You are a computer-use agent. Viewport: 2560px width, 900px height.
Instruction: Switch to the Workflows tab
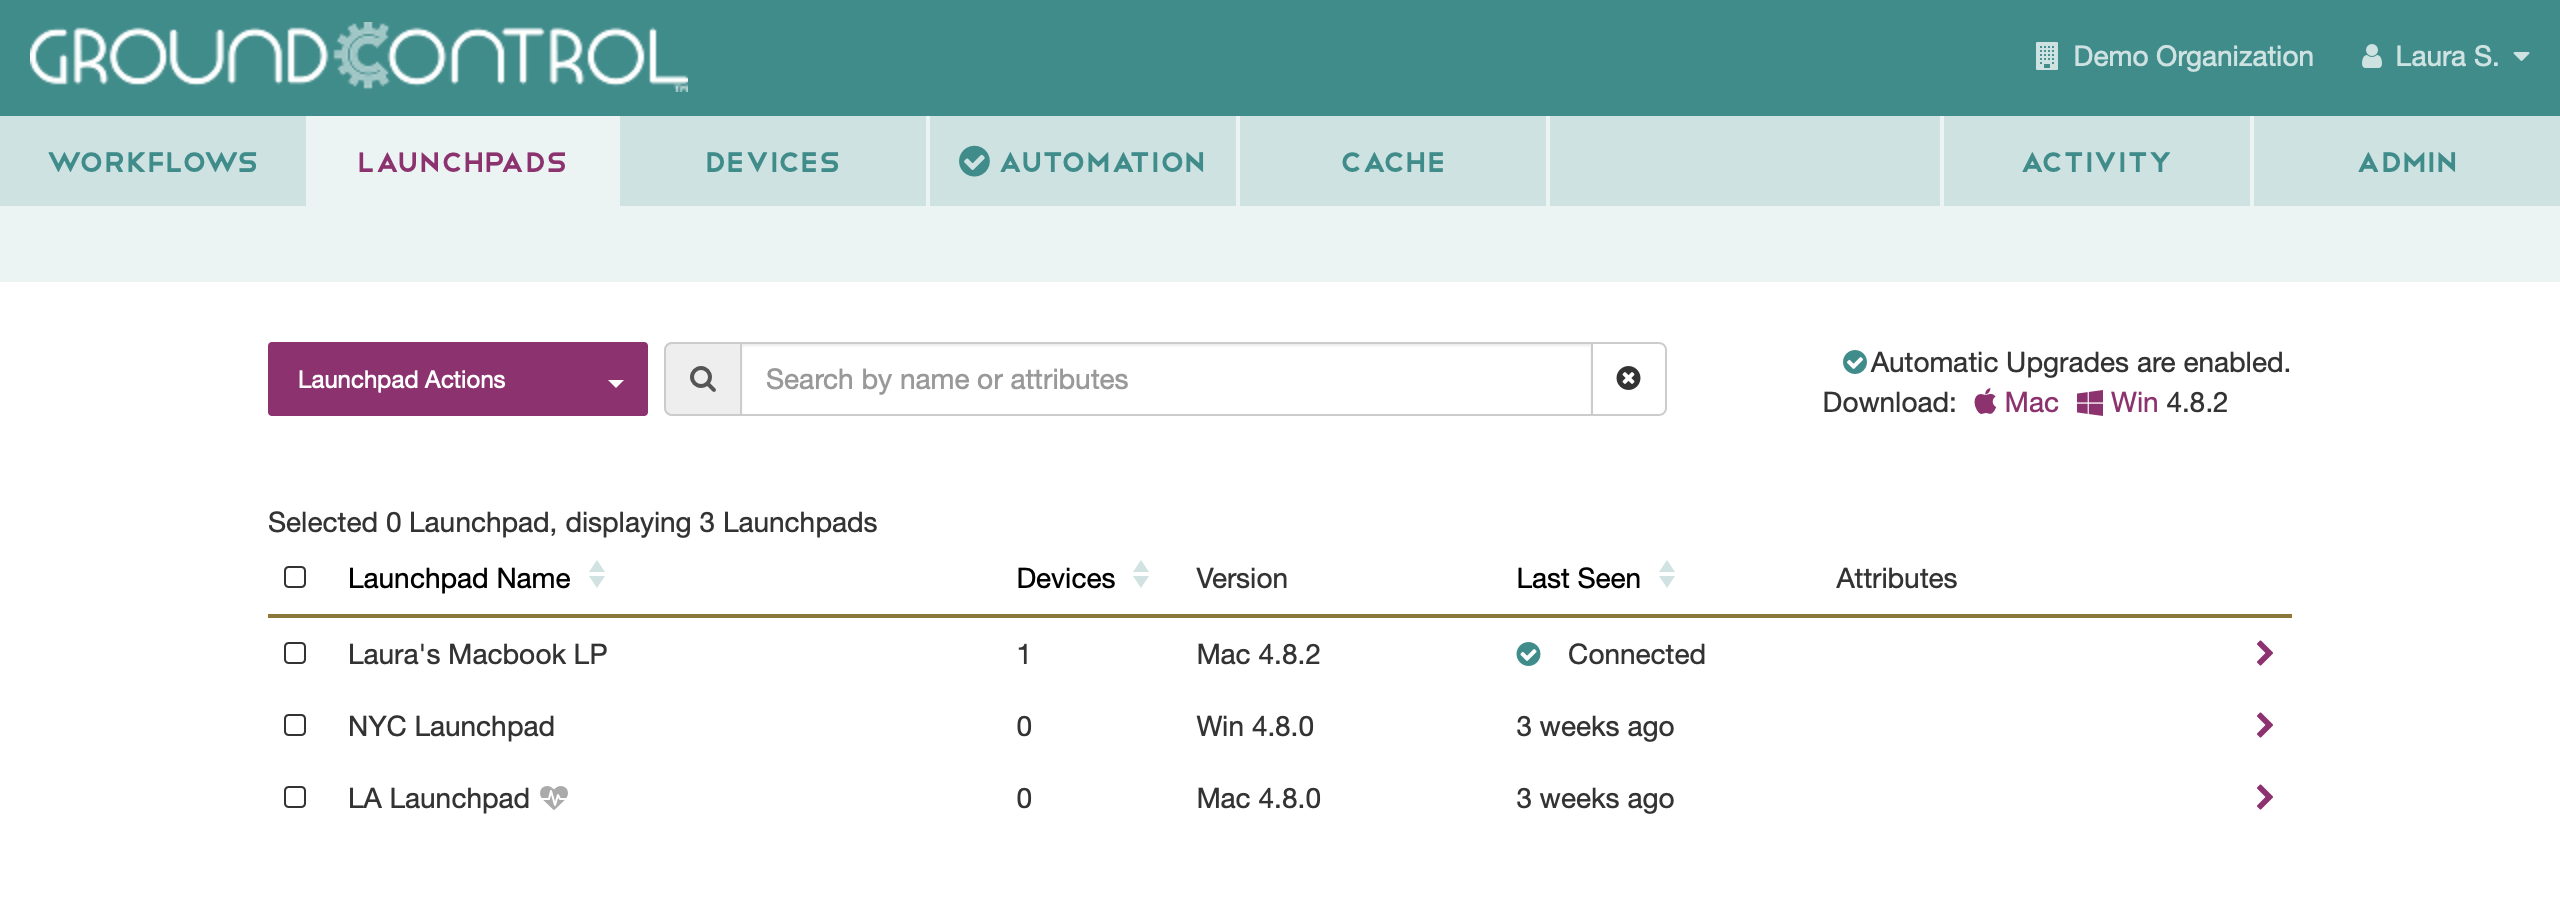point(153,162)
